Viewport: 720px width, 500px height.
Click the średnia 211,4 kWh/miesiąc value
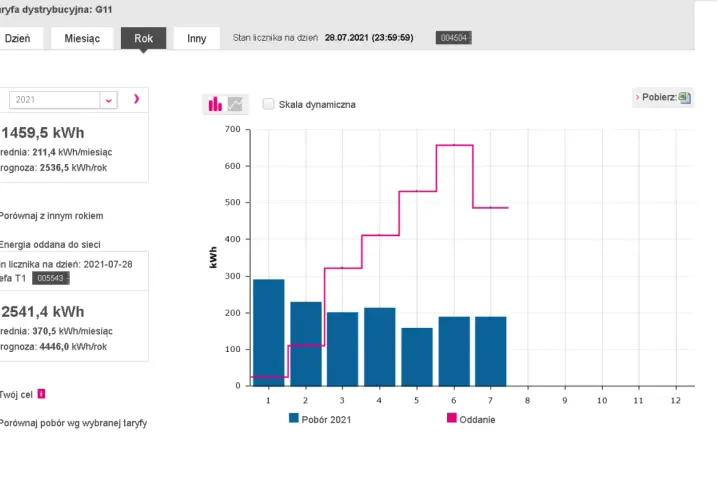point(72,152)
